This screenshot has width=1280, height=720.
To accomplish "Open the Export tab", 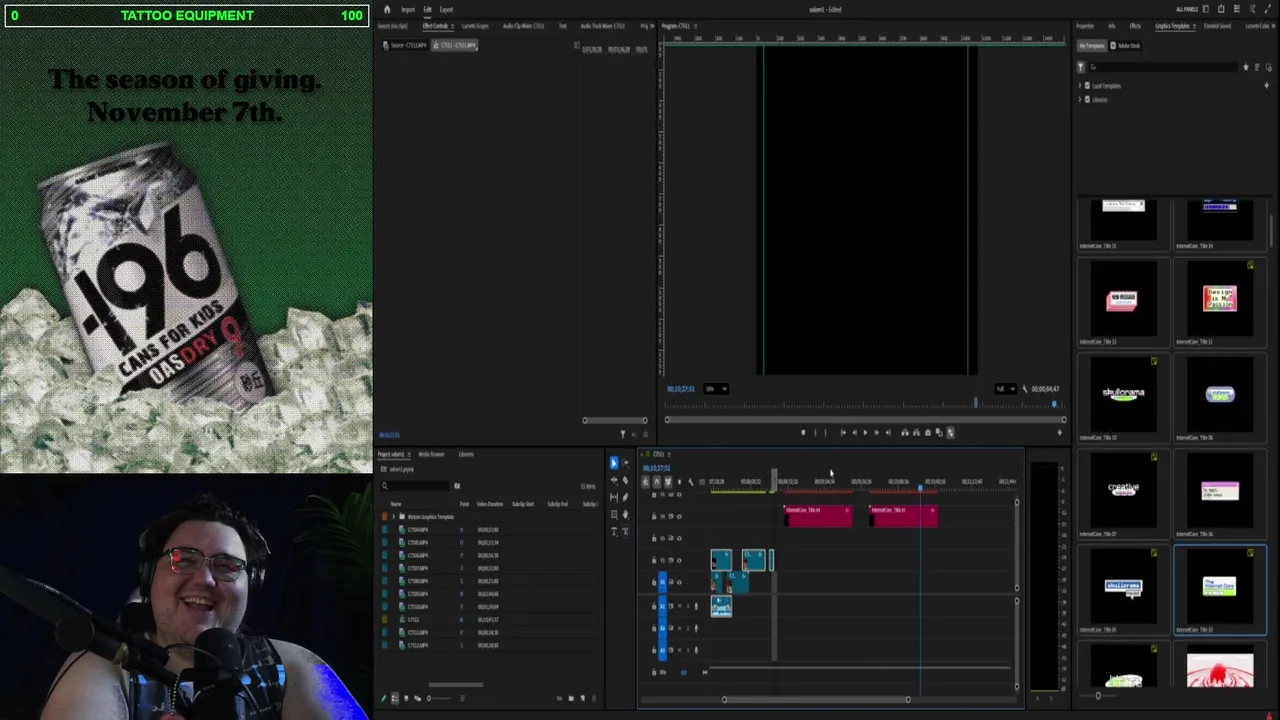I will click(446, 10).
